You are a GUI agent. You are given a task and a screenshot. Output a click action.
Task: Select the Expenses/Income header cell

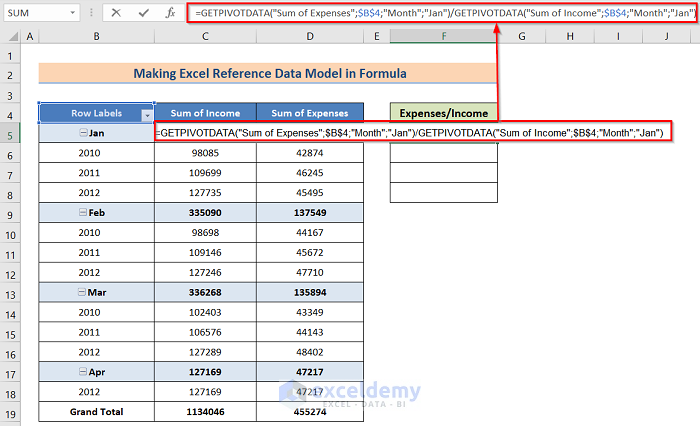click(443, 113)
